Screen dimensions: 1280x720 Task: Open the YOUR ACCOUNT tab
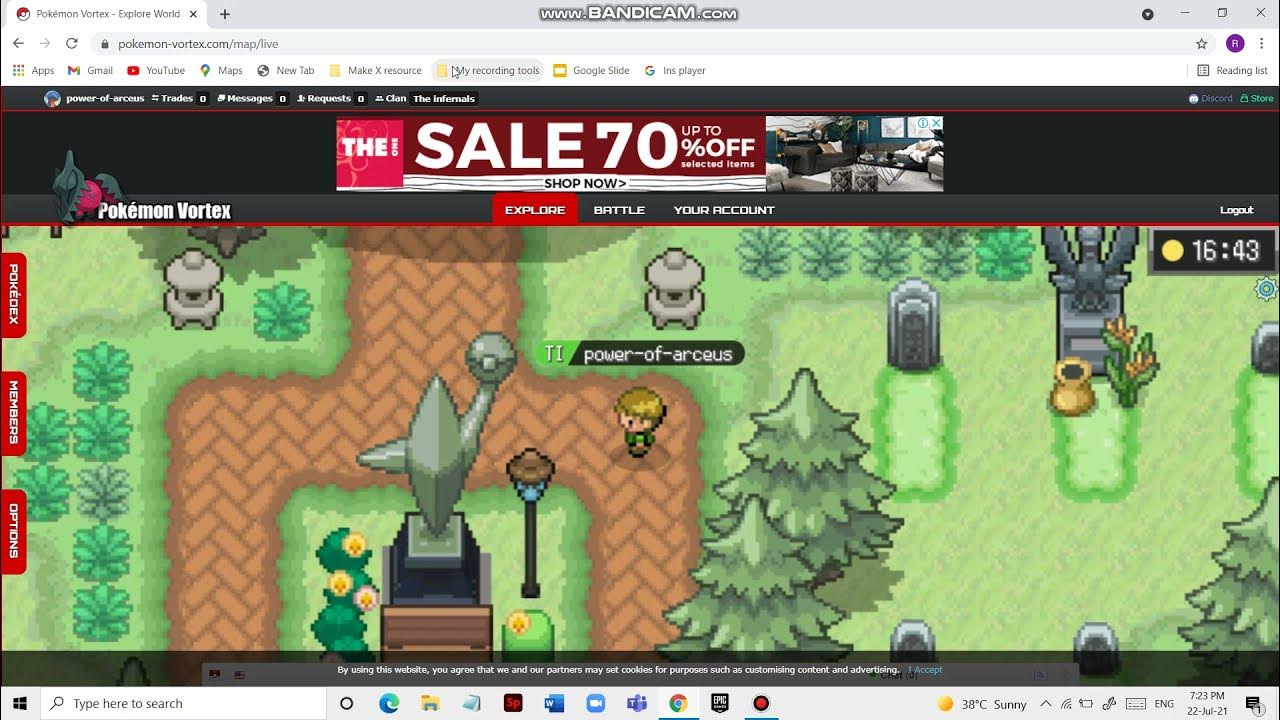click(724, 210)
